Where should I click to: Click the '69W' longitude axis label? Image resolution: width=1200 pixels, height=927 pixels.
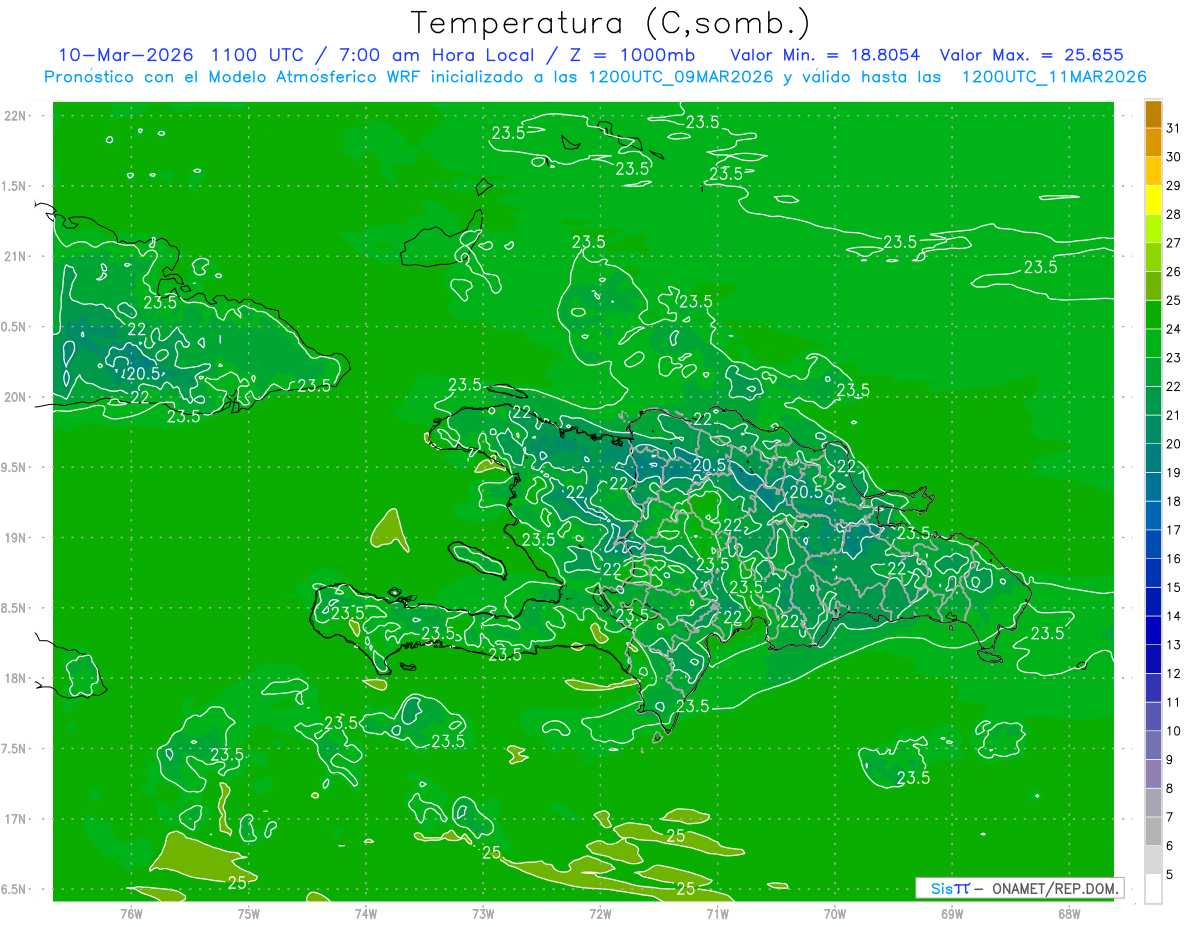952,913
